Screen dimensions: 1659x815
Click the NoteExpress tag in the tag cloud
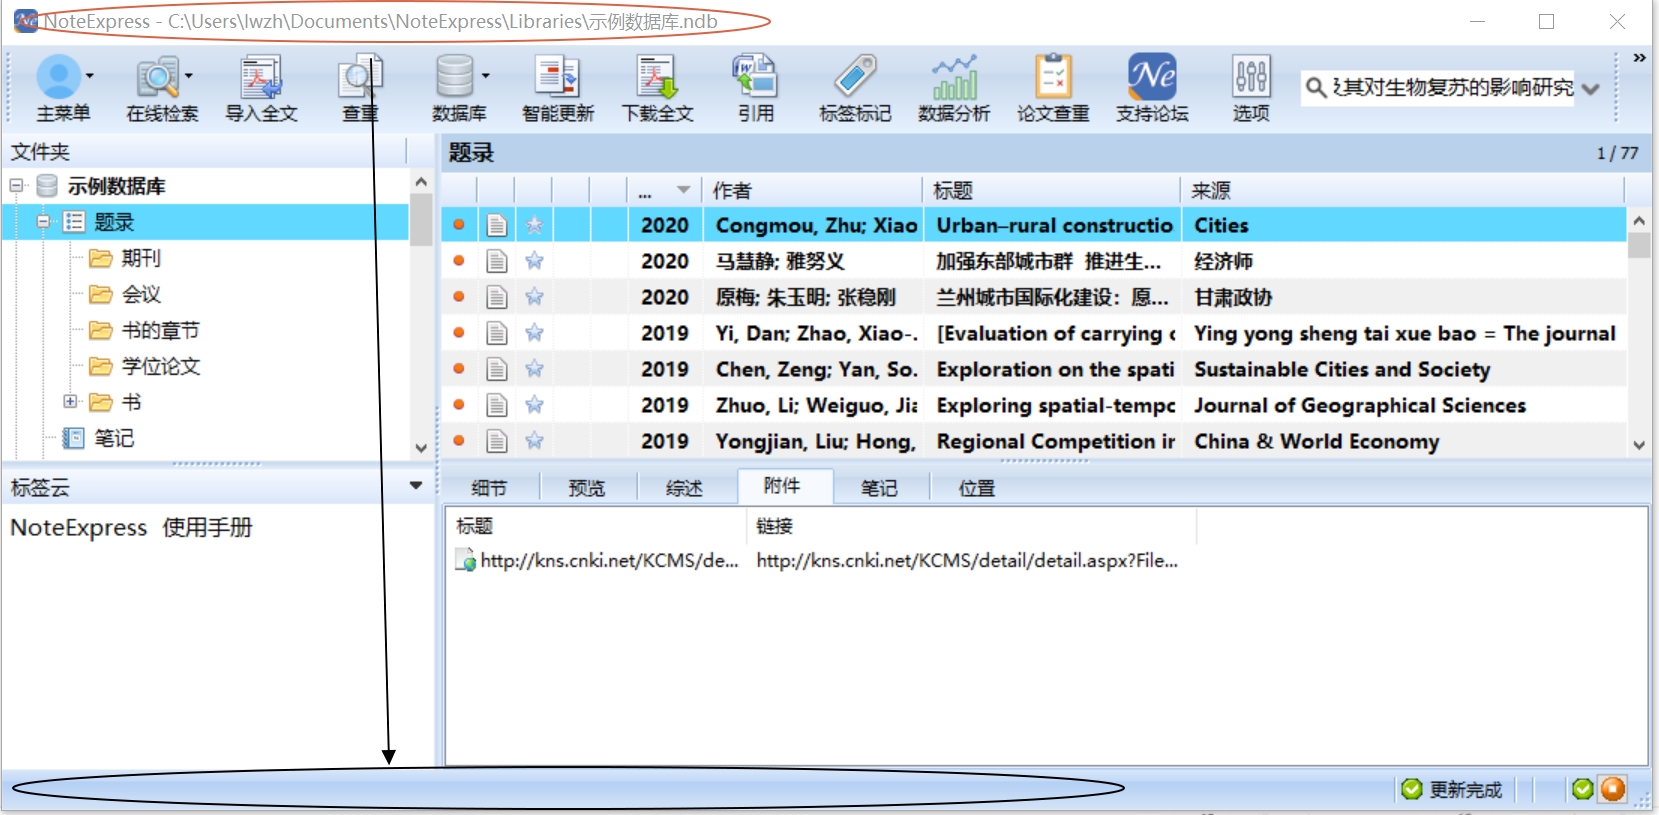79,527
